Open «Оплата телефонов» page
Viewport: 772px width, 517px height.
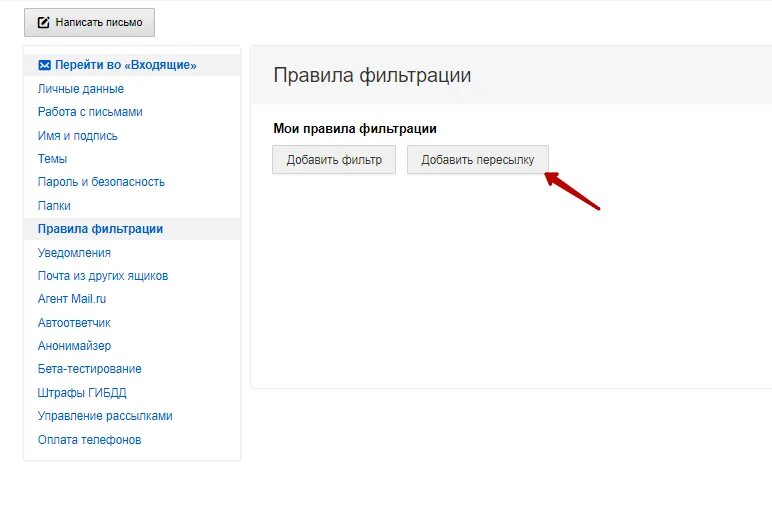pos(90,439)
